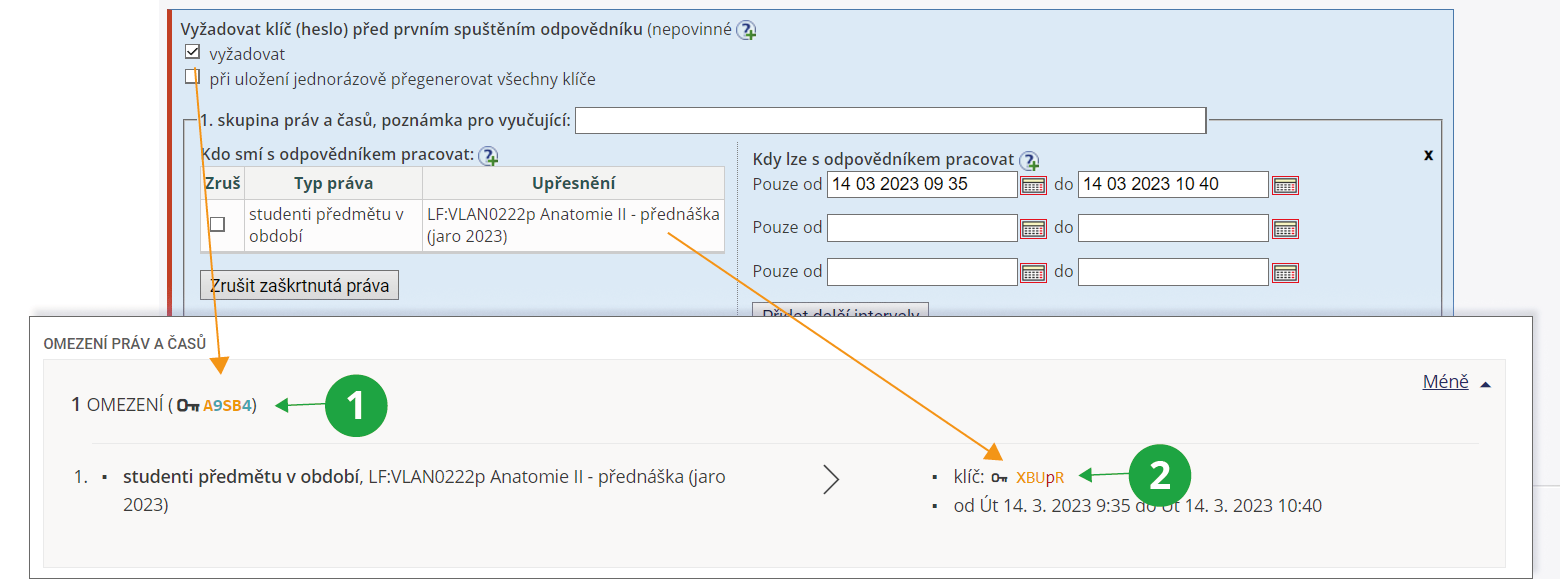Show help for 'Kdo smí s odpovědníkem pracovat'
The image size is (1560, 579).
tap(488, 155)
